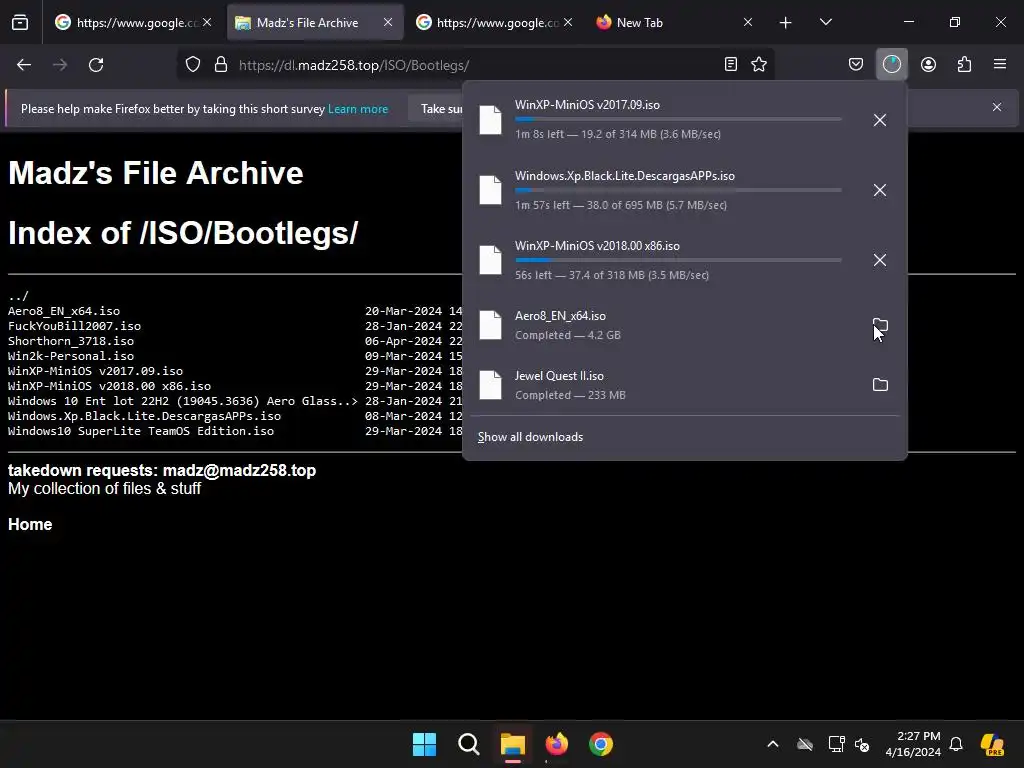This screenshot has height=768, width=1024.
Task: Download FuckYouBill2007.iso link
Action: tap(74, 326)
